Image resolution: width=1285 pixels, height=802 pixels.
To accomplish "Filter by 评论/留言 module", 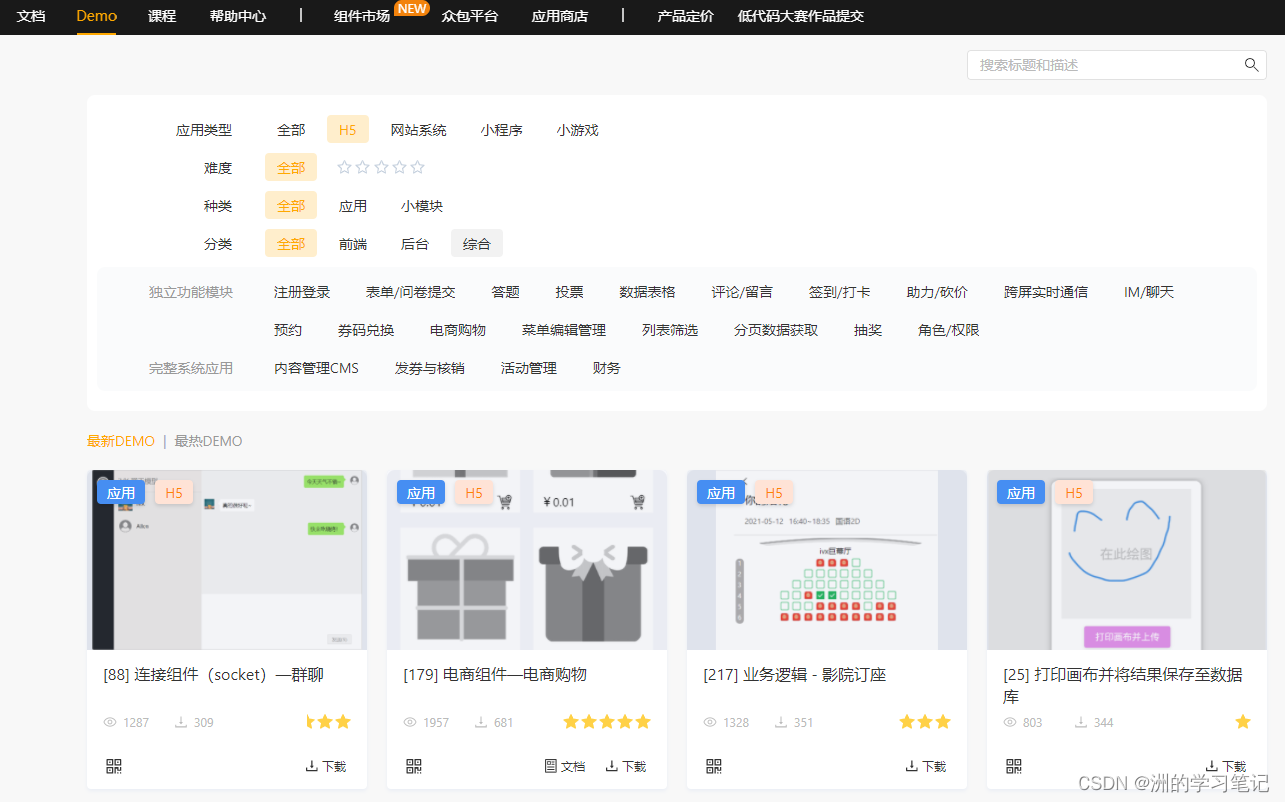I will (742, 292).
